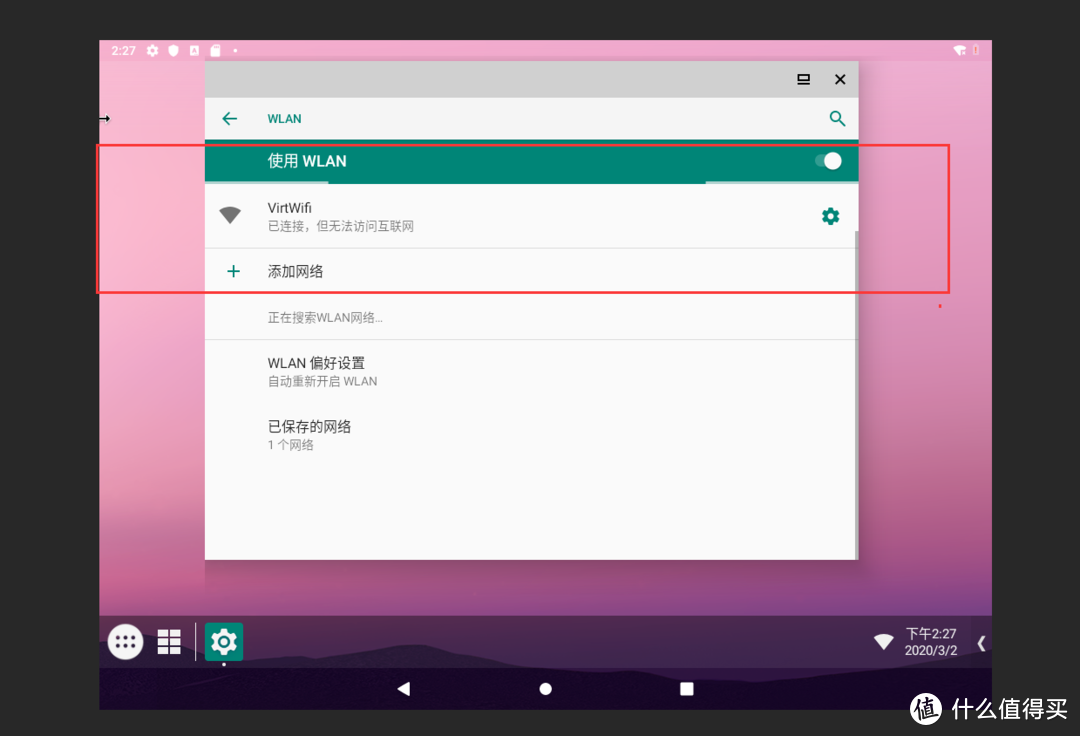Click the Wi-Fi icon in system tray
The width and height of the screenshot is (1080, 736).
883,642
